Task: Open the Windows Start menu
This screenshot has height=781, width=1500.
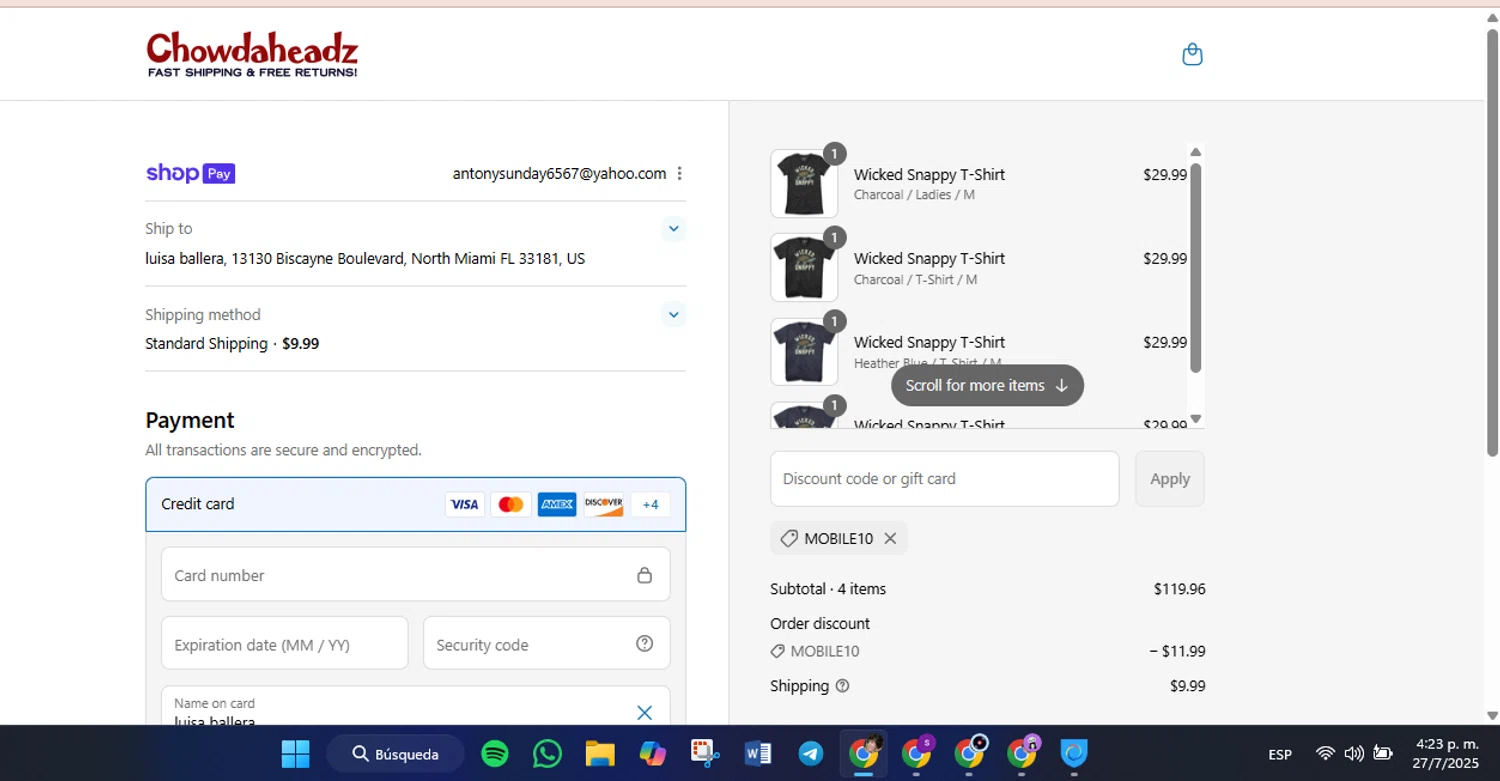Action: pos(295,754)
